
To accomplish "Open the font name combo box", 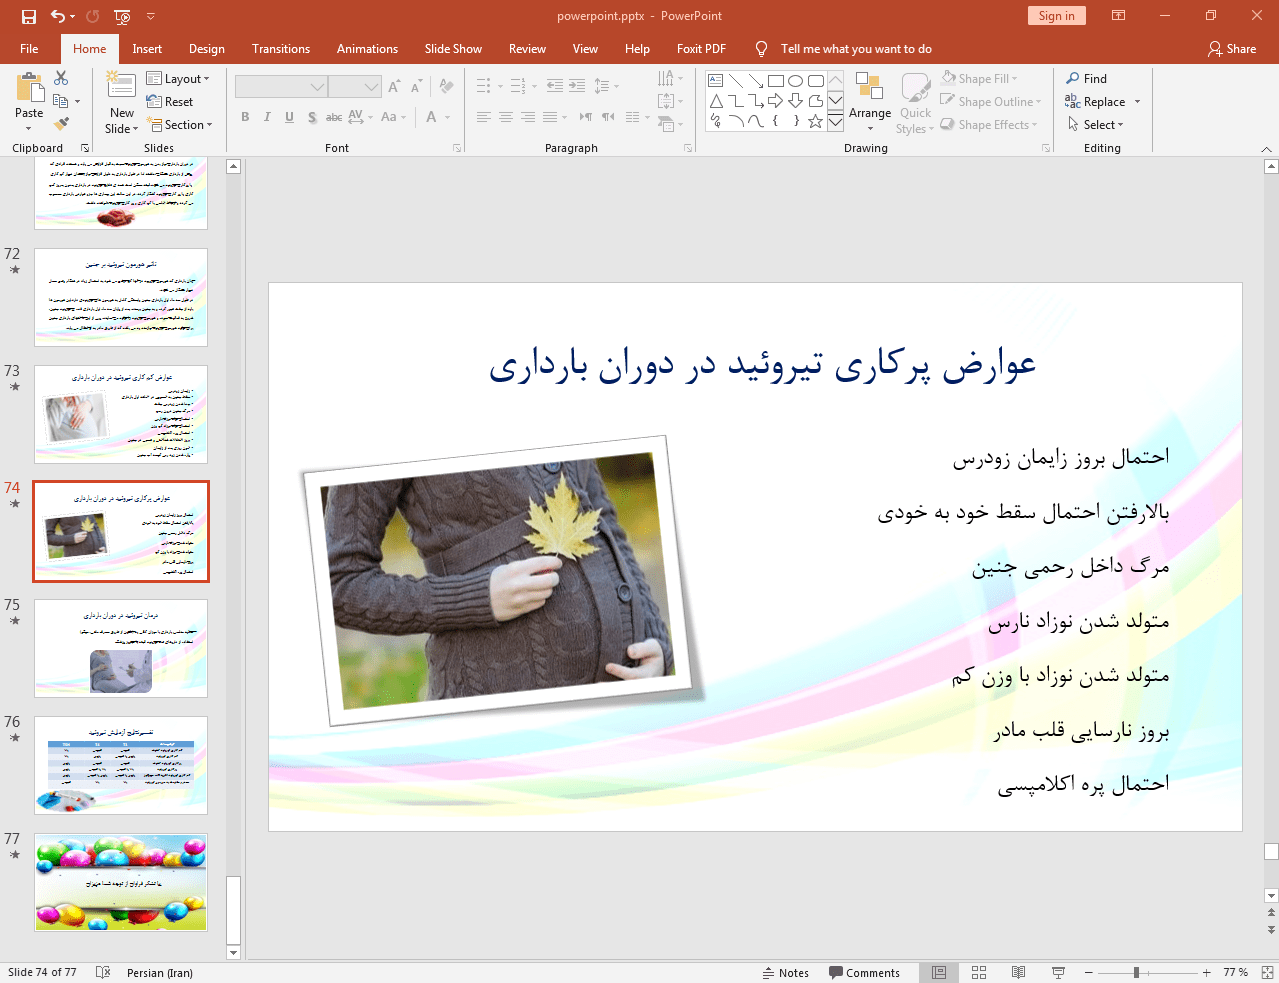I will (281, 86).
